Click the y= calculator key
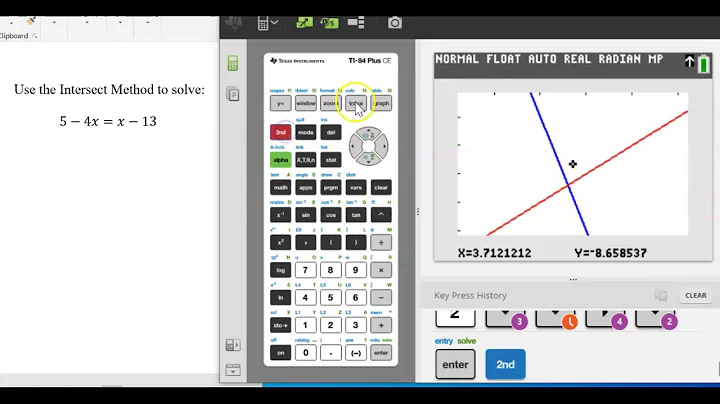Image resolution: width=720 pixels, height=404 pixels. click(x=281, y=103)
